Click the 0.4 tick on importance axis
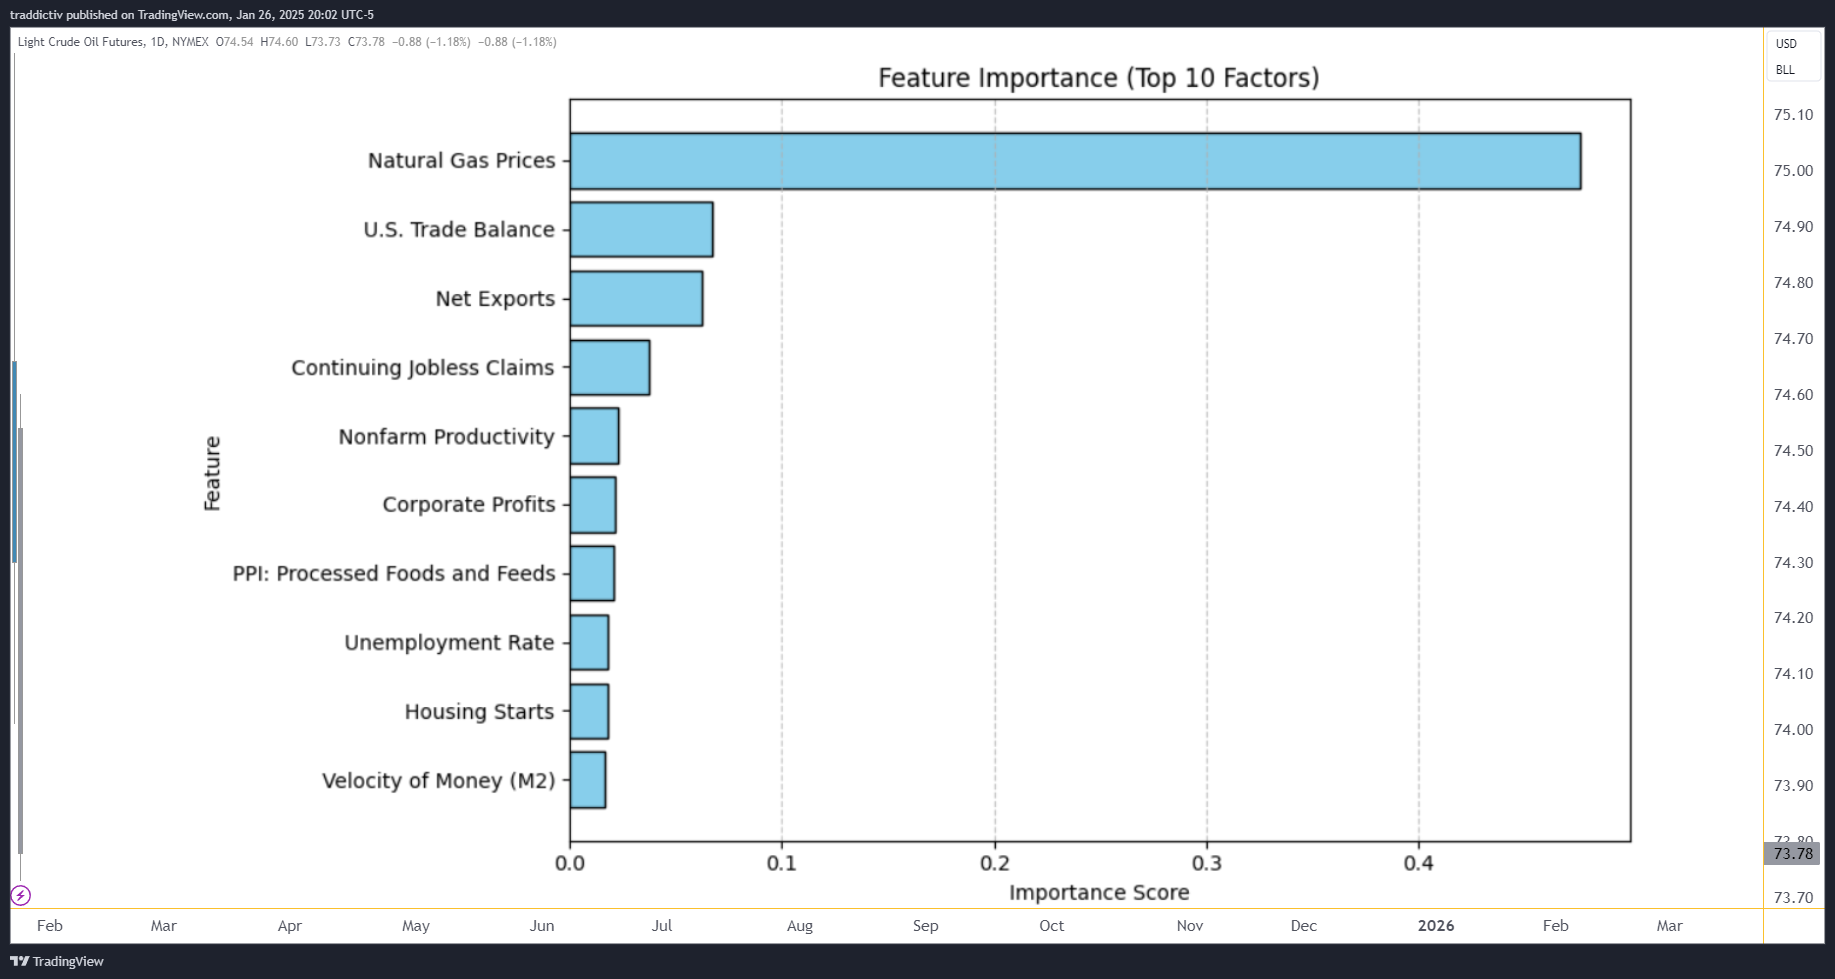The width and height of the screenshot is (1835, 979). [1418, 863]
